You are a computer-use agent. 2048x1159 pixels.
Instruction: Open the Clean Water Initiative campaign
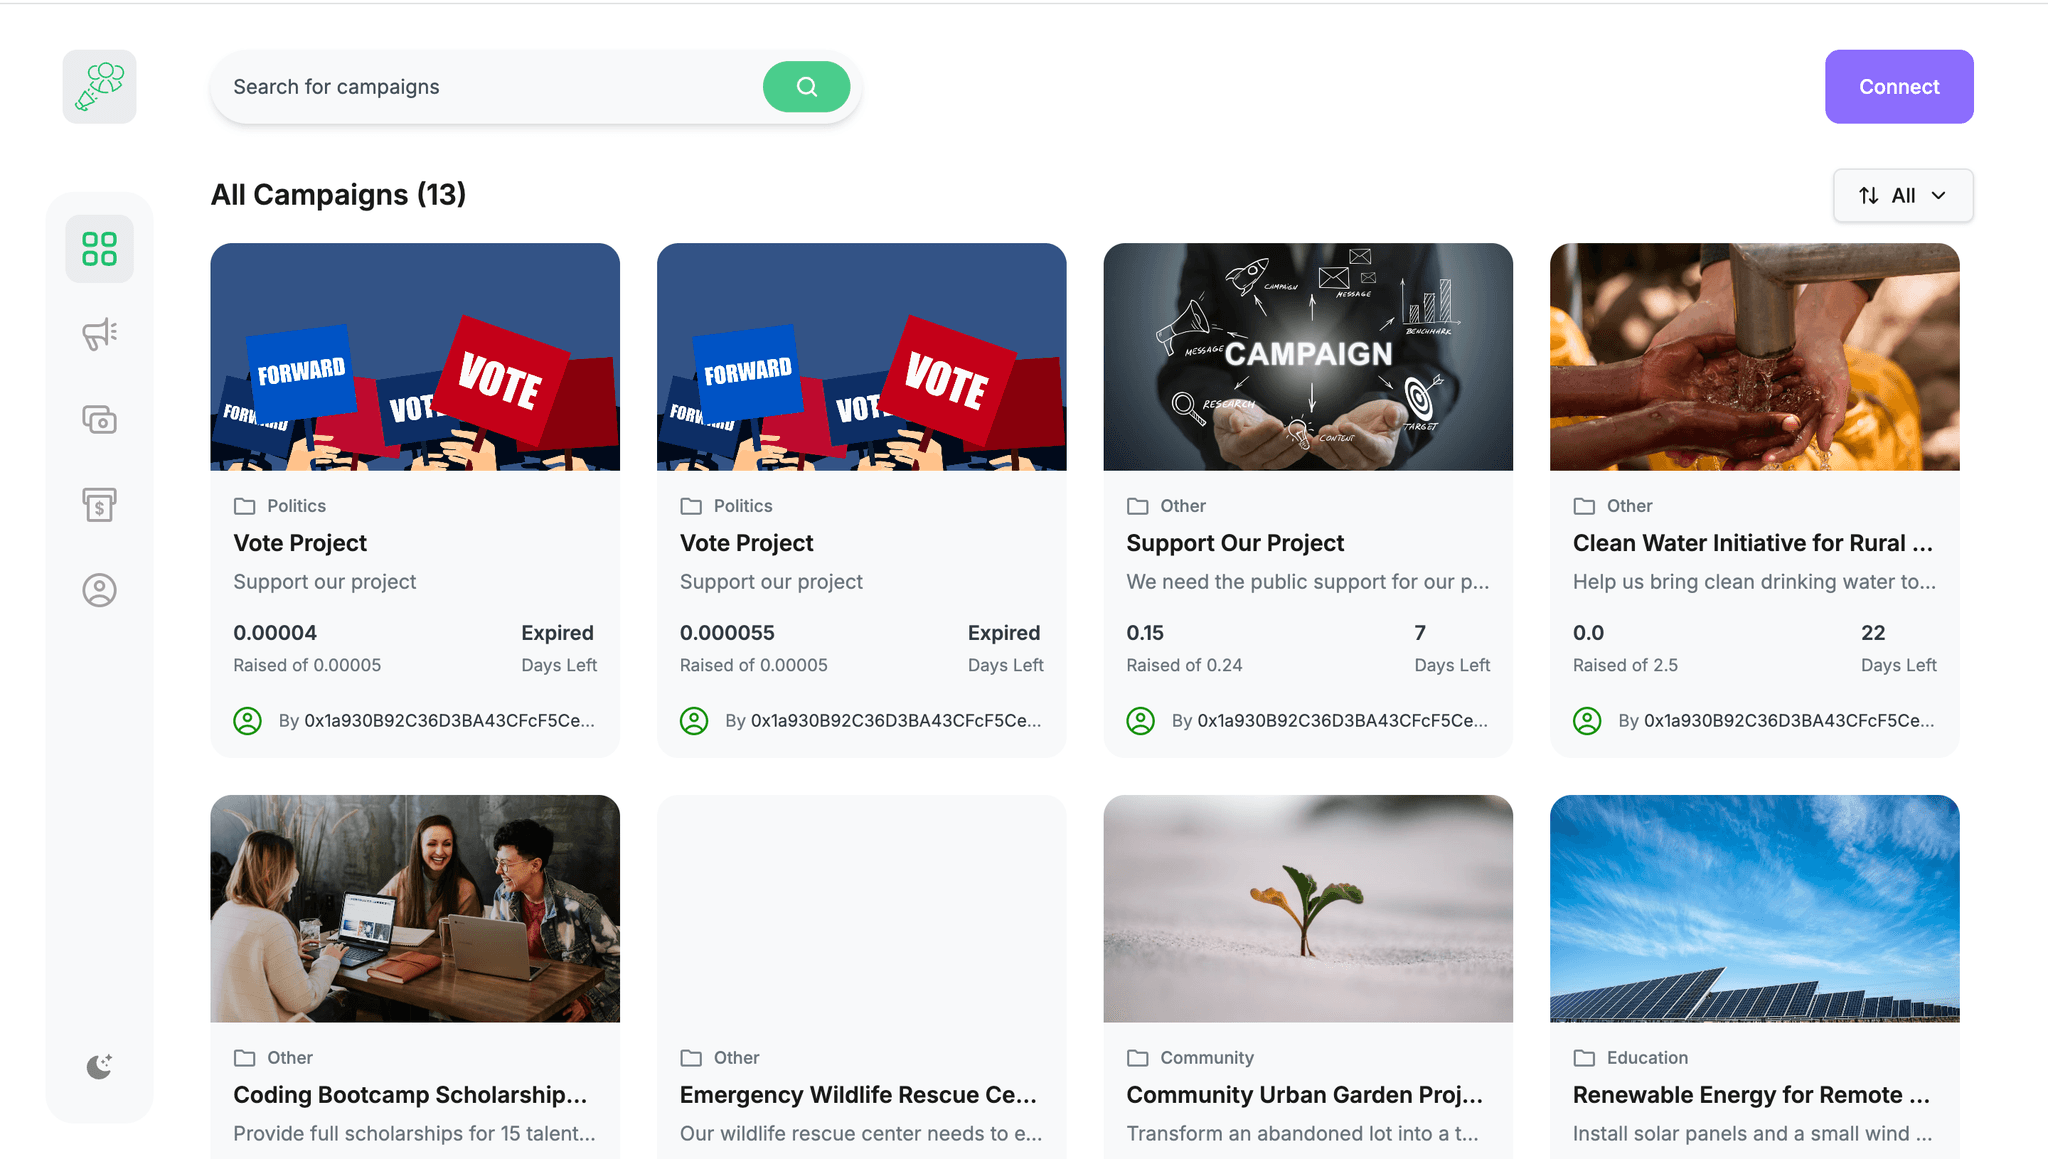tap(1753, 543)
